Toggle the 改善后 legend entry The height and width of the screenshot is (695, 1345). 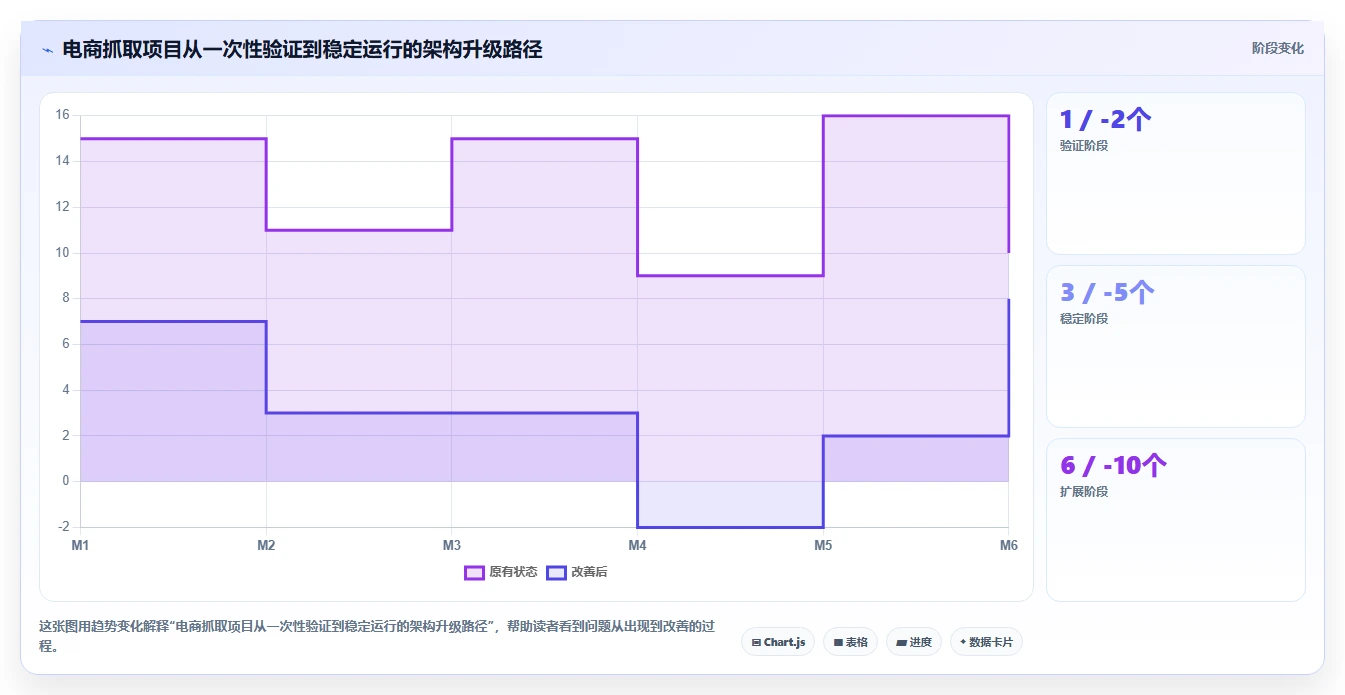576,572
